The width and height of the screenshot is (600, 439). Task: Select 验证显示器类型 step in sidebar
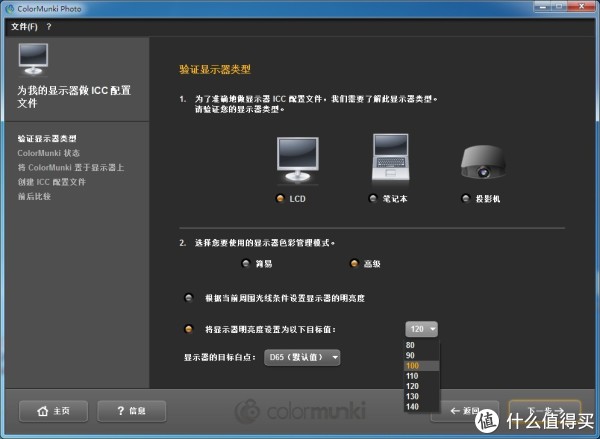(x=47, y=139)
